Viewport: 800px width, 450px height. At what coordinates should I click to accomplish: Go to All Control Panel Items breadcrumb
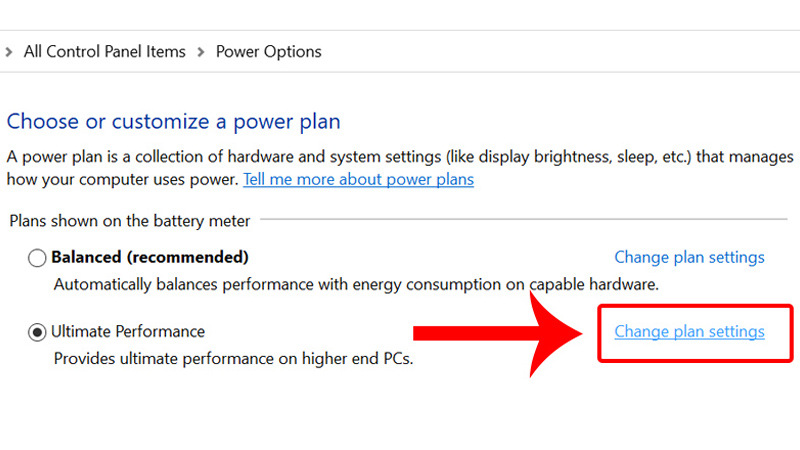click(x=104, y=51)
